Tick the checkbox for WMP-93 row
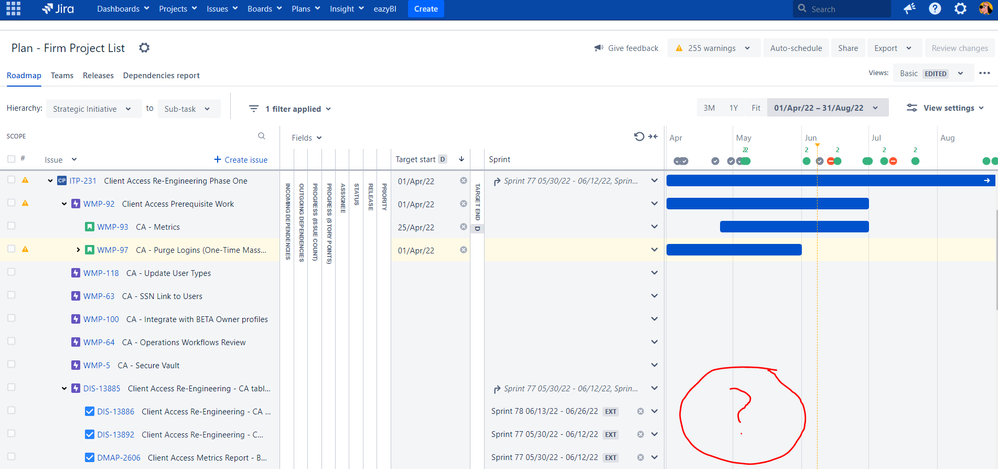Image resolution: width=998 pixels, height=469 pixels. tap(11, 227)
